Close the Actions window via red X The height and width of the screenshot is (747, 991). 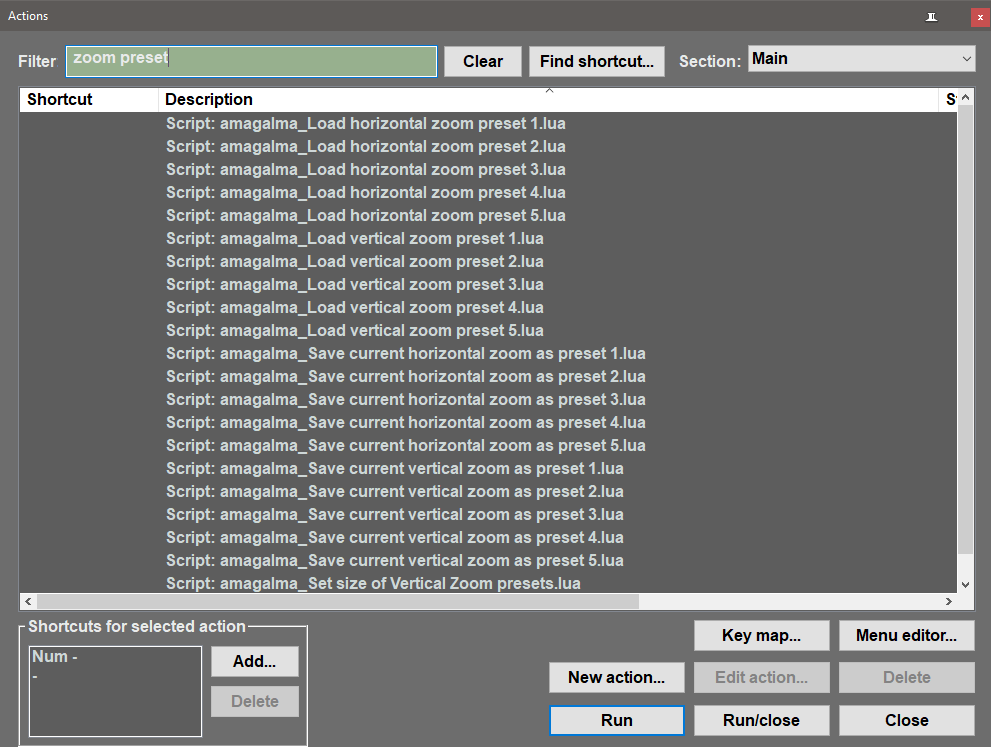[980, 17]
